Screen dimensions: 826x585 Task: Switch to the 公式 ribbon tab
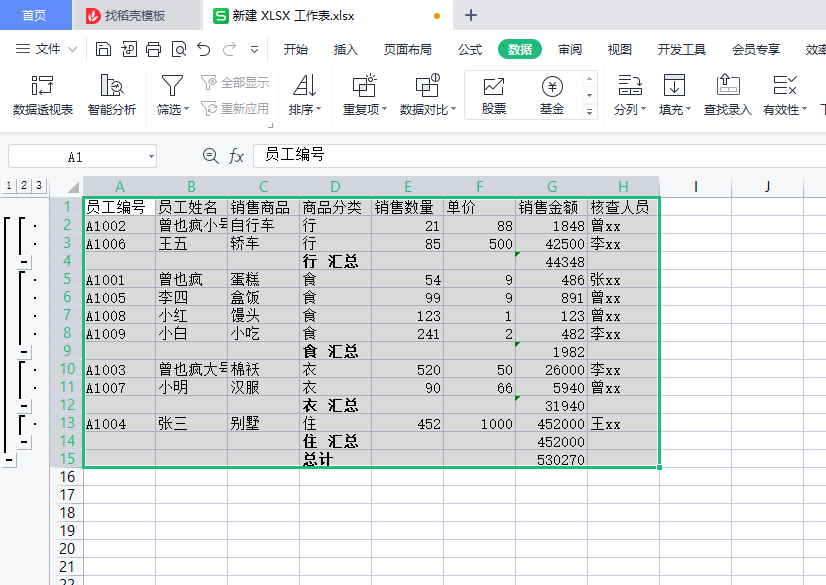(470, 49)
